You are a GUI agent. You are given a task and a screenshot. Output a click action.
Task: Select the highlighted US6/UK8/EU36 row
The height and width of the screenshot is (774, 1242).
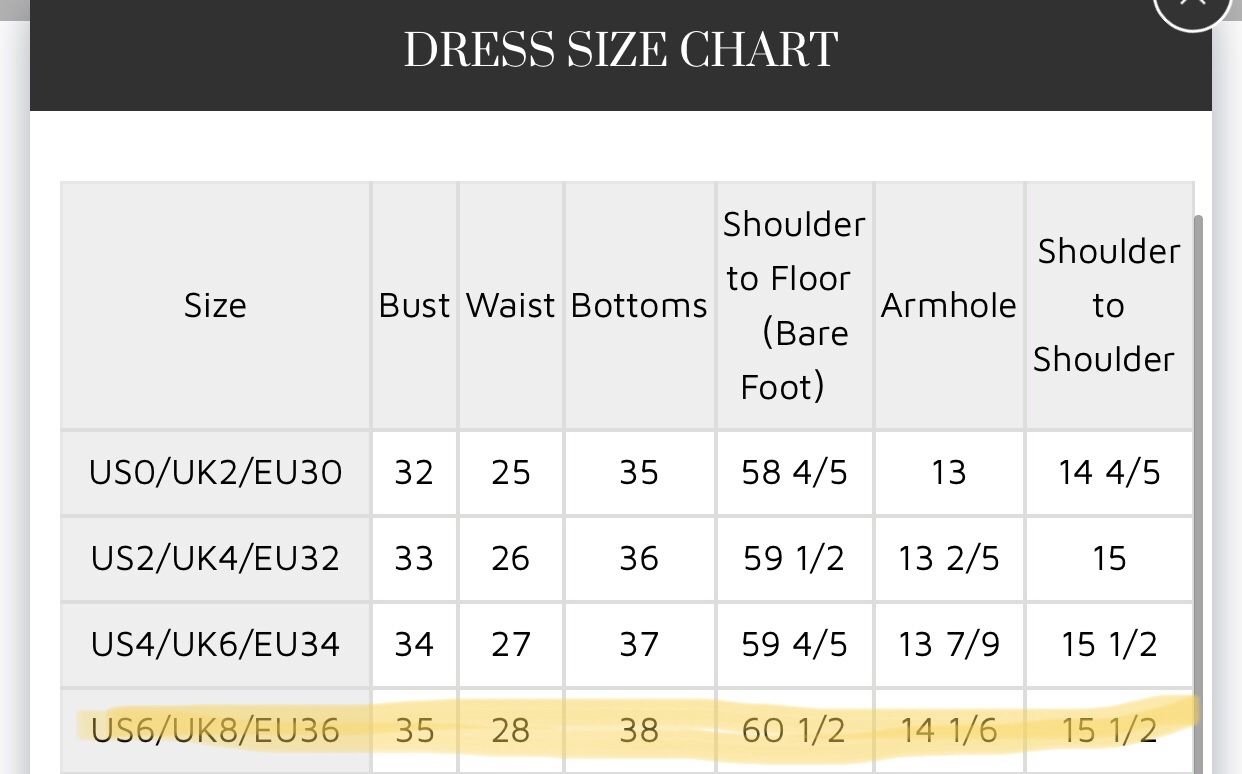pos(627,731)
